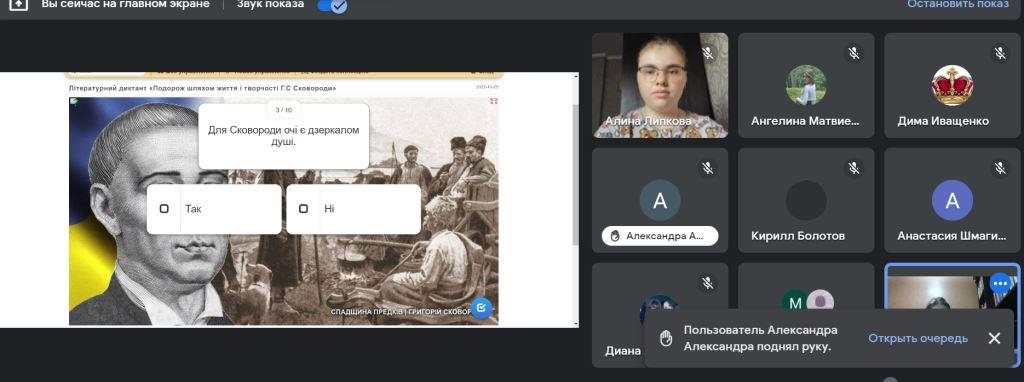Dismiss the raised-hand notification with X

coord(994,338)
